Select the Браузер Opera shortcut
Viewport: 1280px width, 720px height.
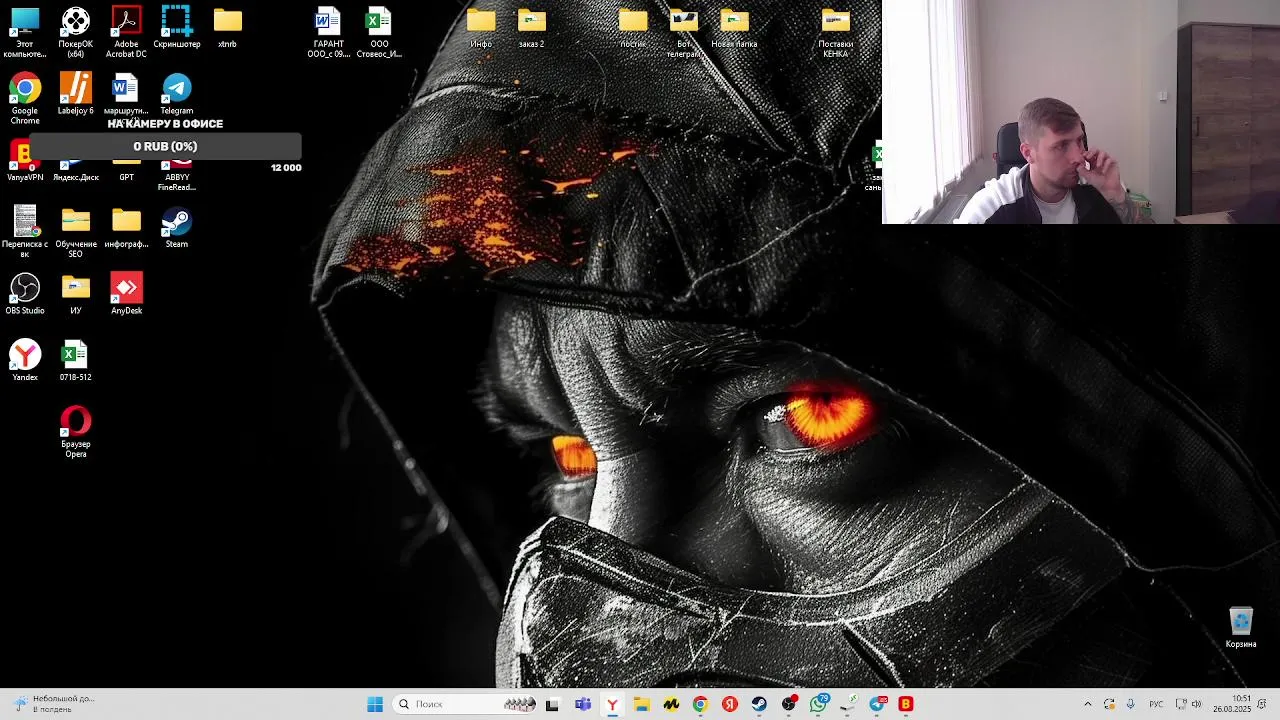pyautogui.click(x=75, y=431)
